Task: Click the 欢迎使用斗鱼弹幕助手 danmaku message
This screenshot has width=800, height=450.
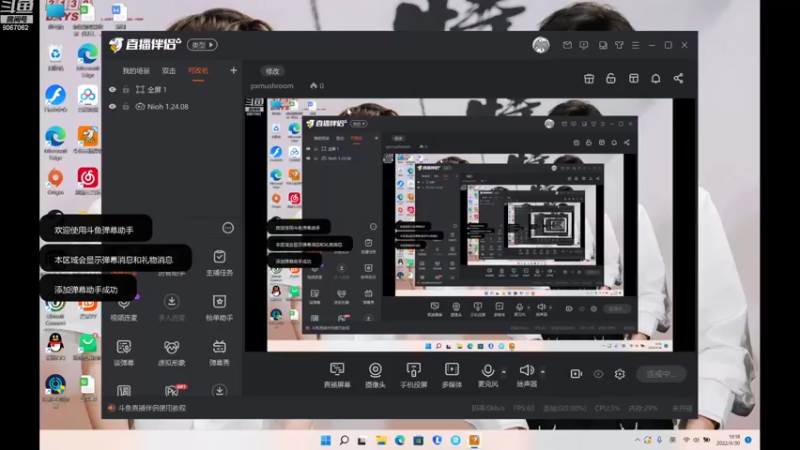Action: click(x=95, y=230)
